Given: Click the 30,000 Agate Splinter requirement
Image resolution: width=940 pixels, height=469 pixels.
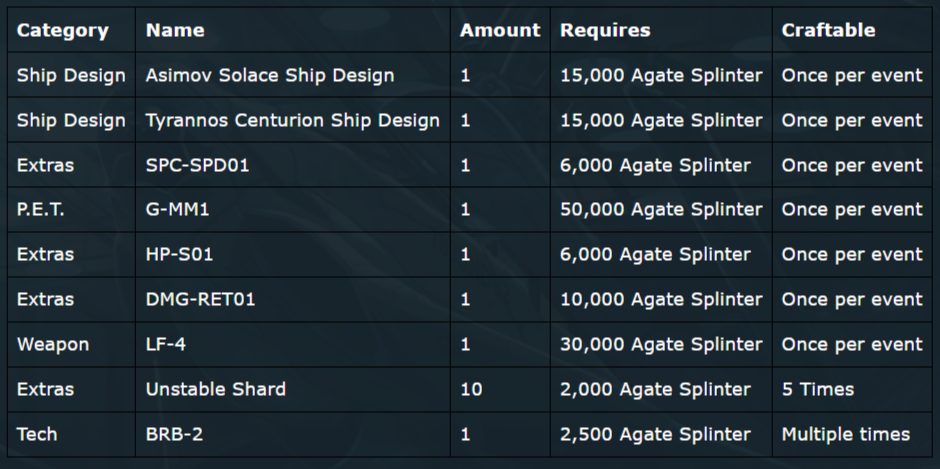Looking at the screenshot, I should pos(661,345).
